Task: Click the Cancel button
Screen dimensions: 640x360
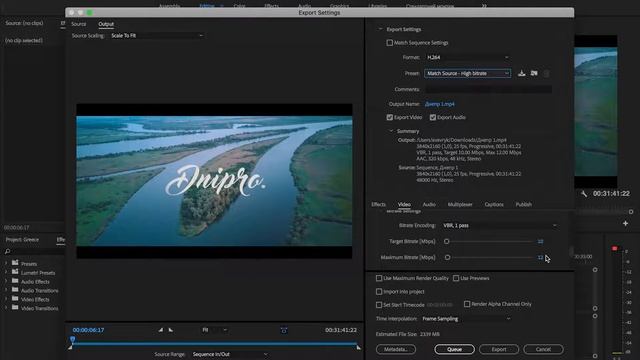Action: coord(543,349)
